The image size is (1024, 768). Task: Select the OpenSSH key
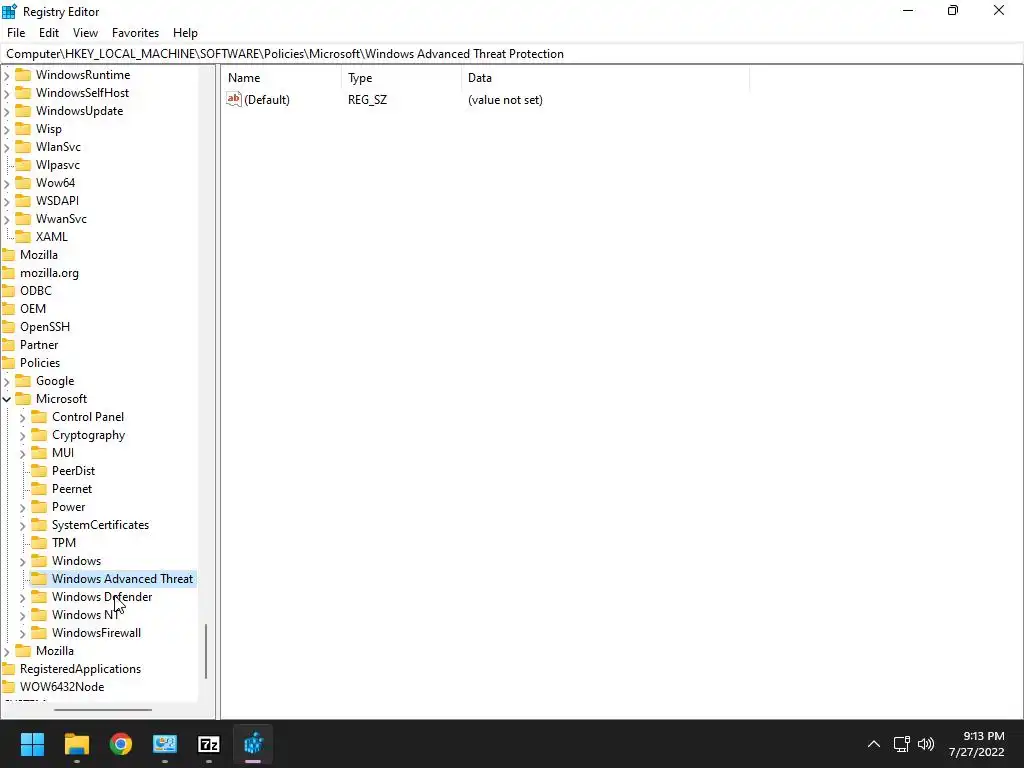coord(44,327)
